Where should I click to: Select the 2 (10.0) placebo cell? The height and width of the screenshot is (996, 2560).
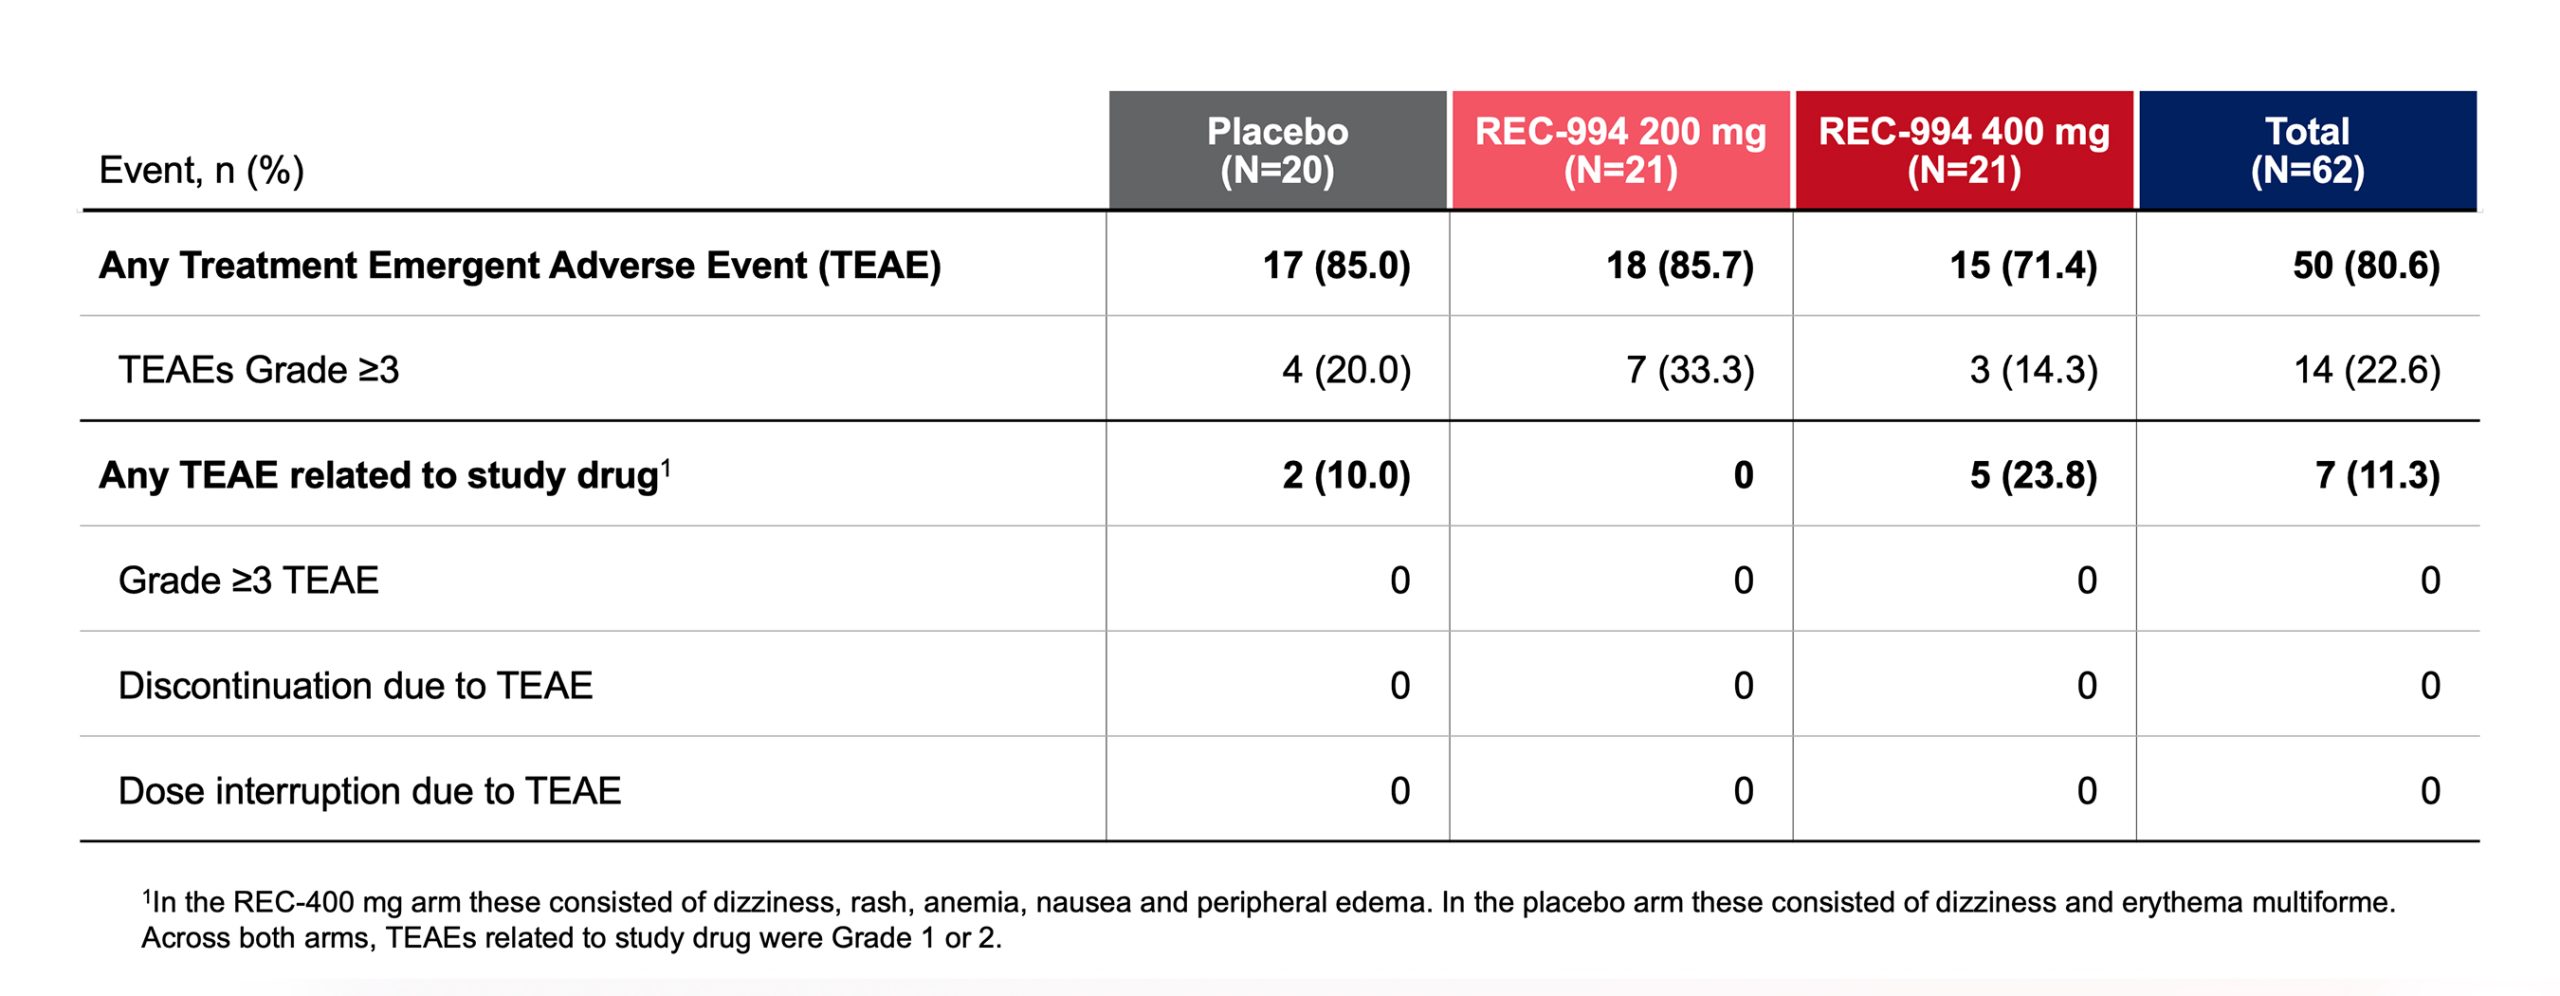point(1347,475)
